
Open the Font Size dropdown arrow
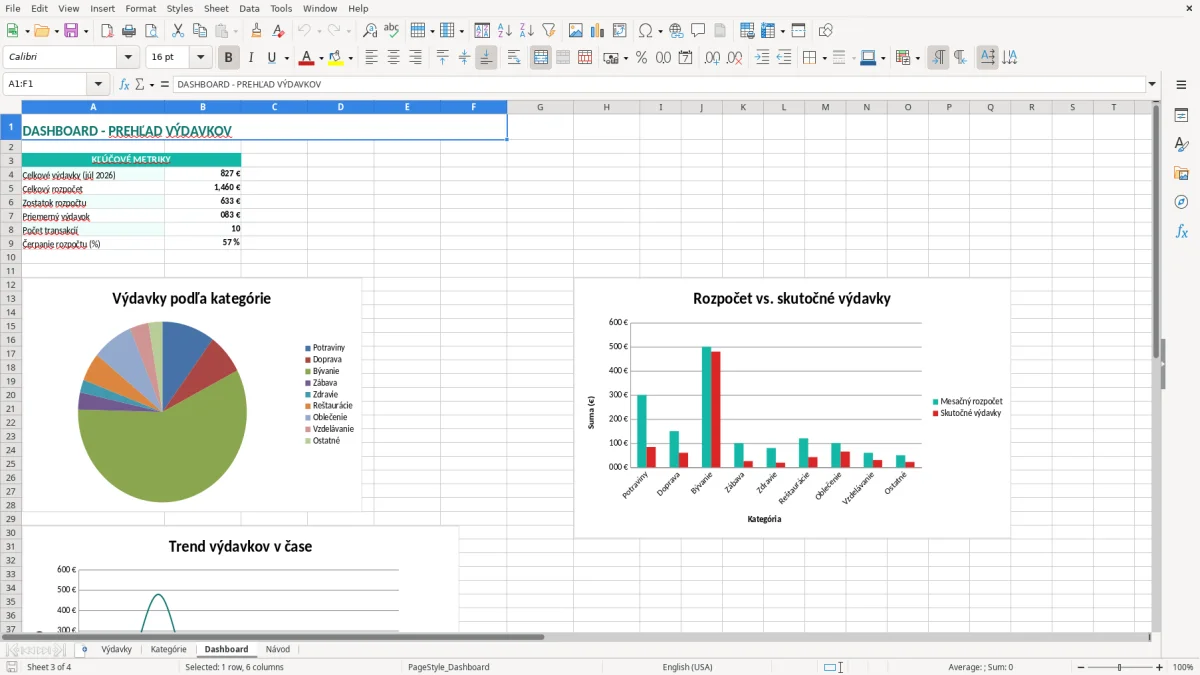click(x=201, y=58)
